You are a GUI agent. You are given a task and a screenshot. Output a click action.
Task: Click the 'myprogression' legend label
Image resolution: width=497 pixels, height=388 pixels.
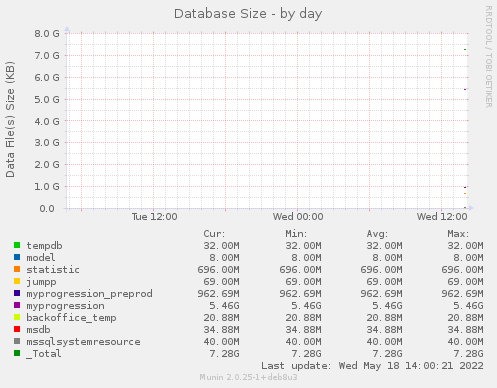coord(65,306)
